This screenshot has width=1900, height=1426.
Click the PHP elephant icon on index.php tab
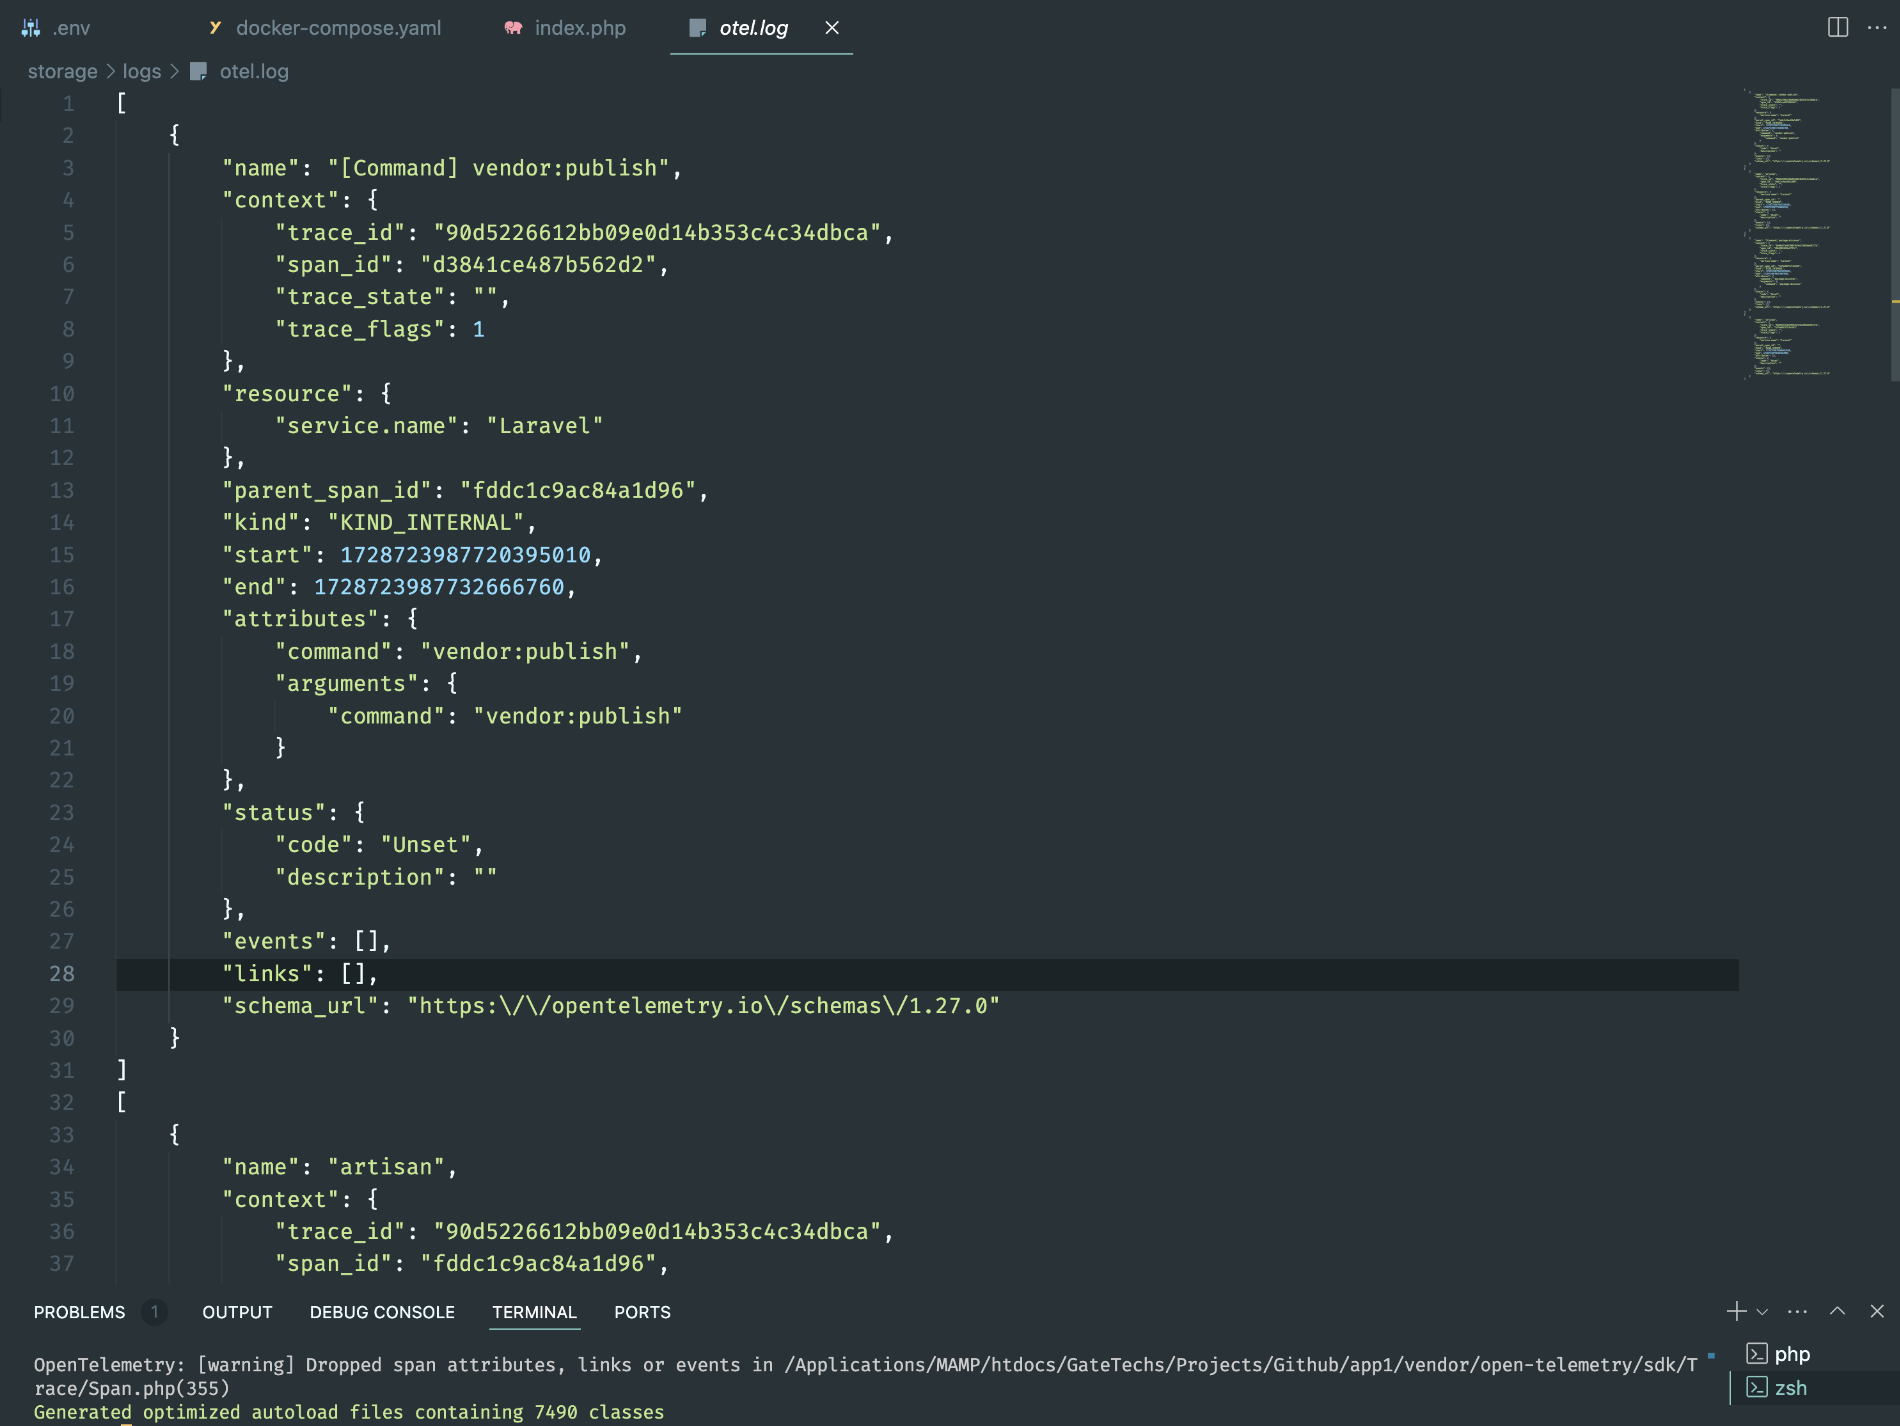tap(513, 28)
